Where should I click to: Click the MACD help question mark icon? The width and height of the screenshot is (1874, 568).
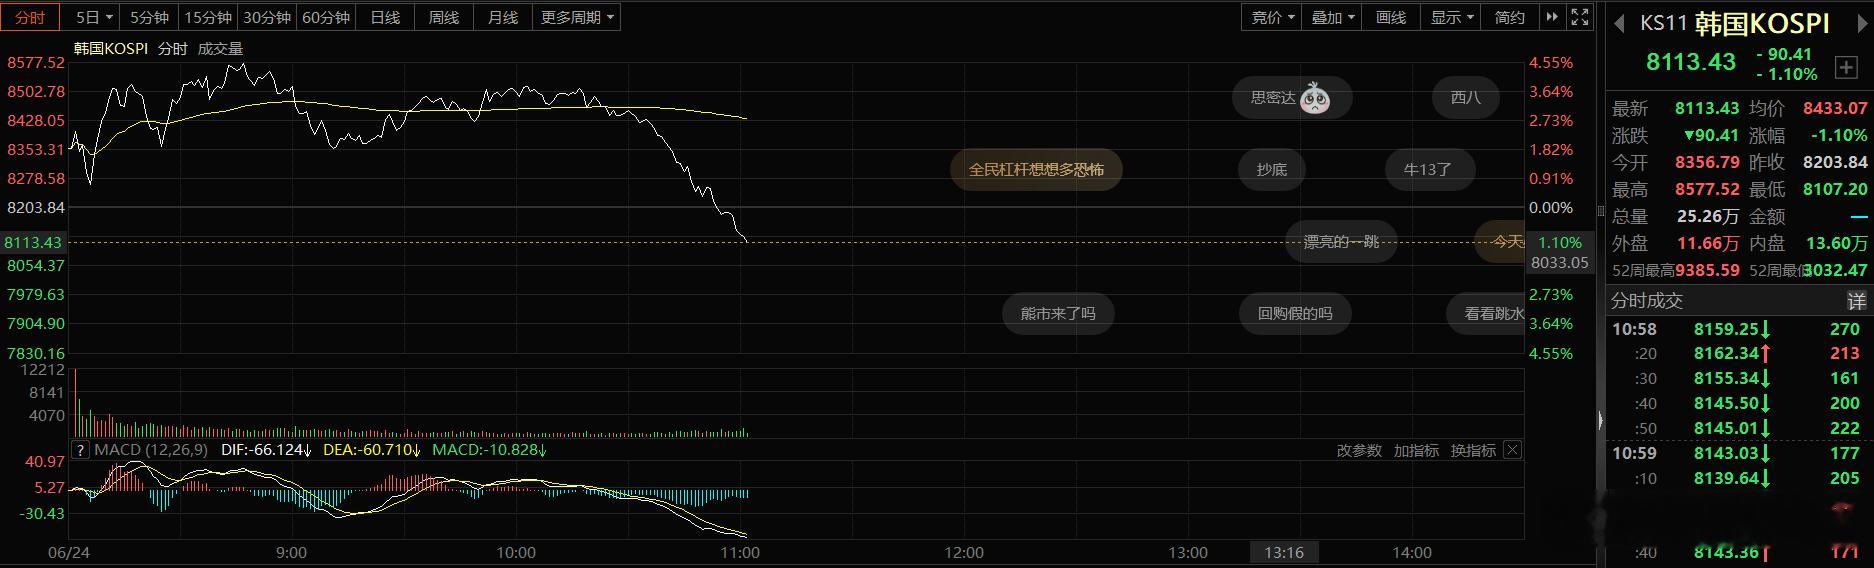81,450
